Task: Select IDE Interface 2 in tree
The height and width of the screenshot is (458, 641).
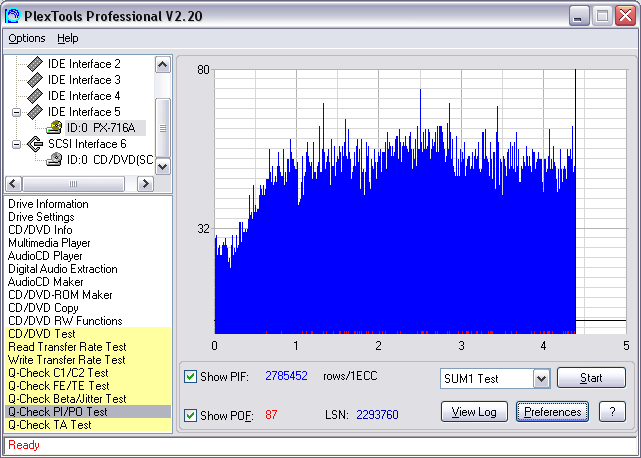Action: (84, 64)
